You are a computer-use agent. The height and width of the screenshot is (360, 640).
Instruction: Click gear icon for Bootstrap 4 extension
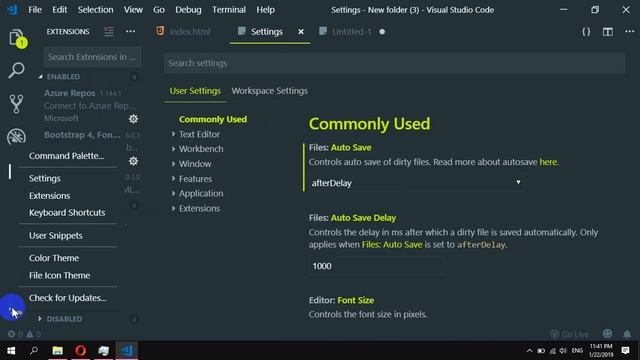point(133,161)
